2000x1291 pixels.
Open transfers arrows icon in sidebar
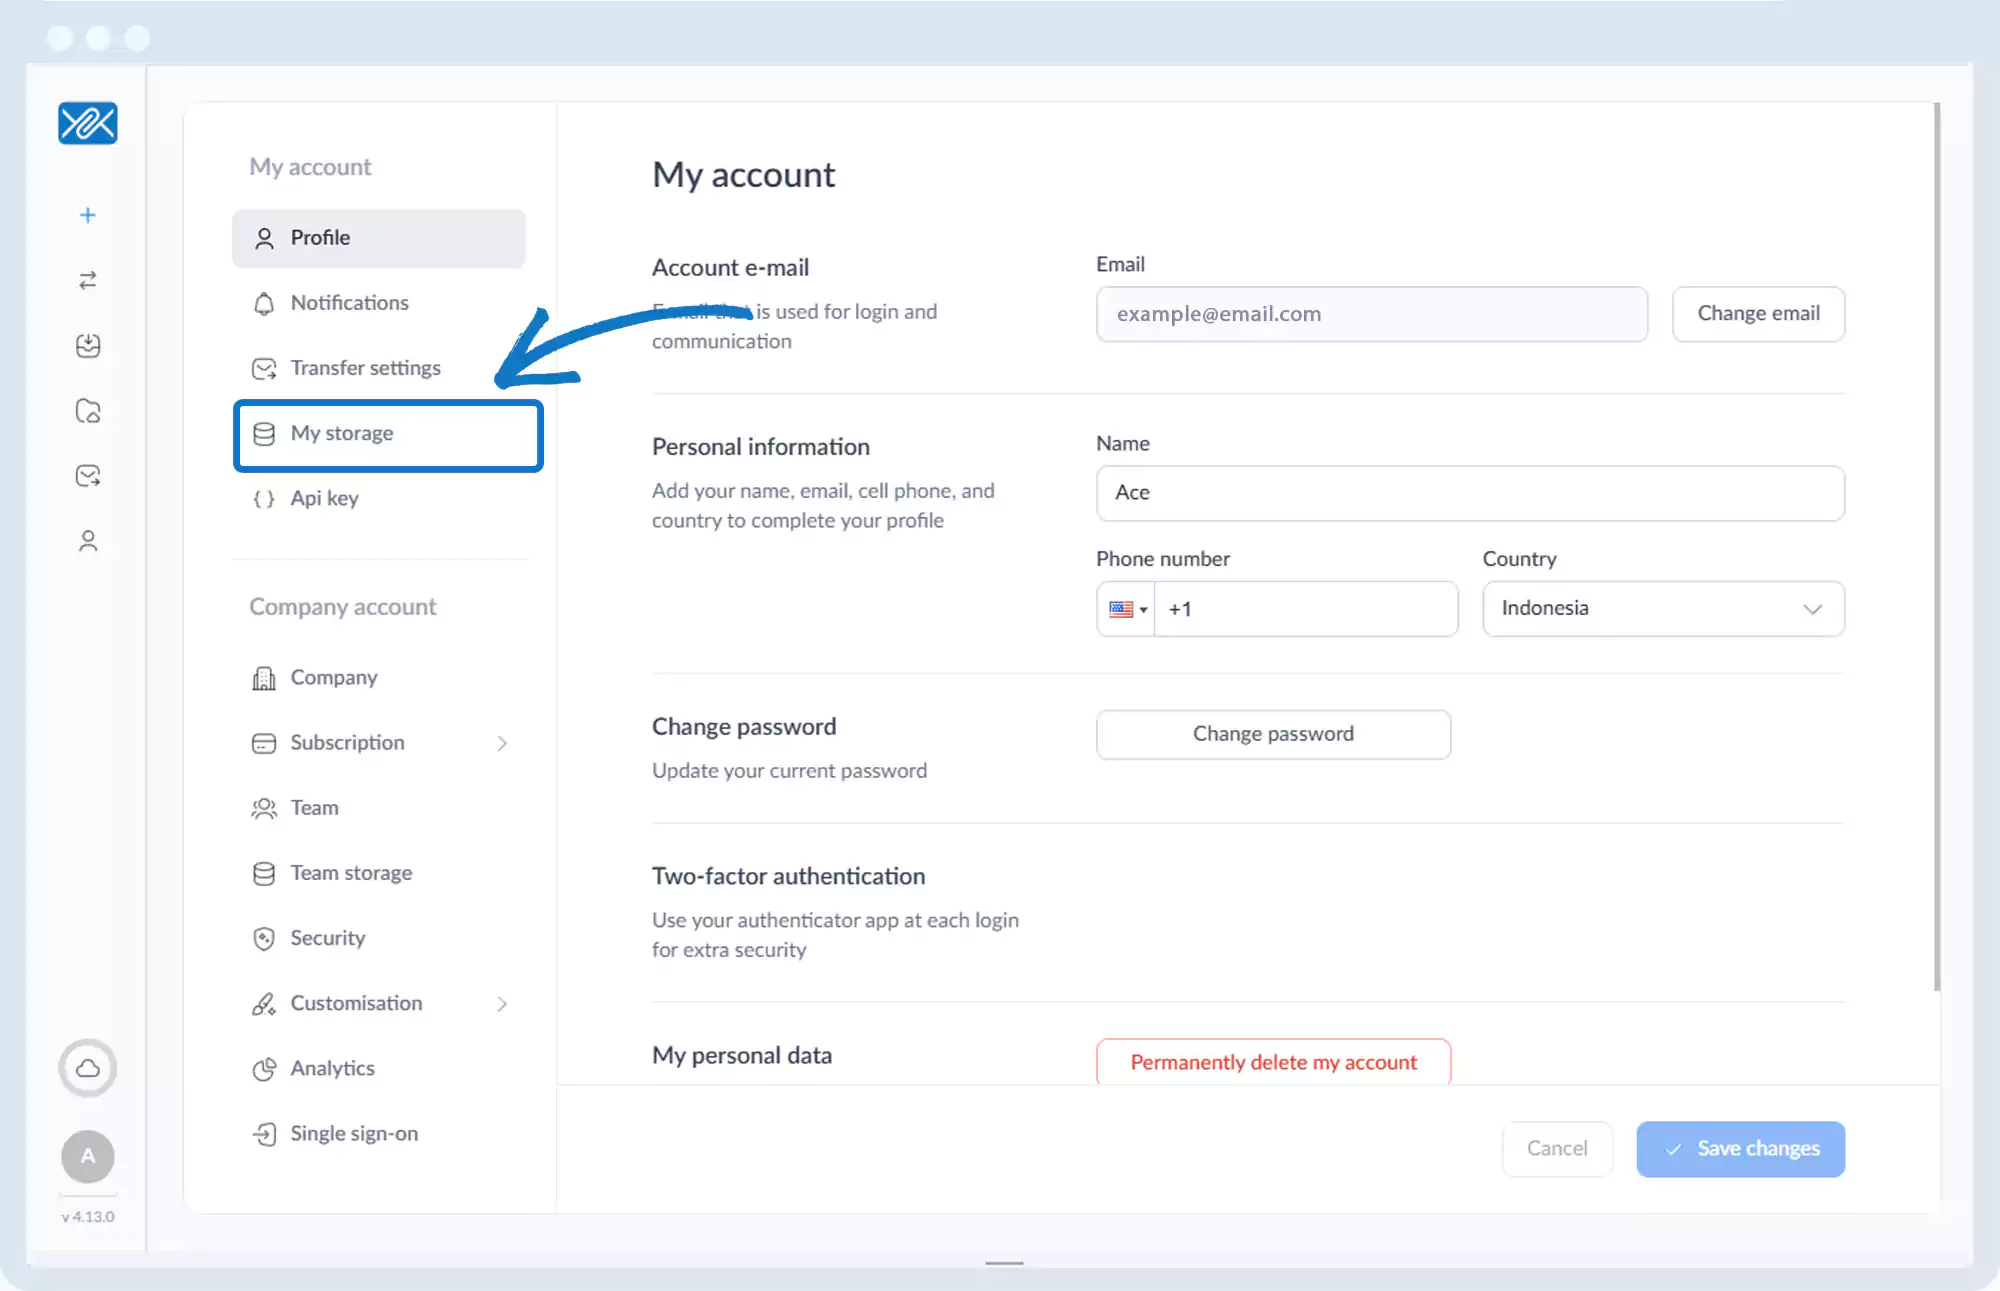click(88, 280)
